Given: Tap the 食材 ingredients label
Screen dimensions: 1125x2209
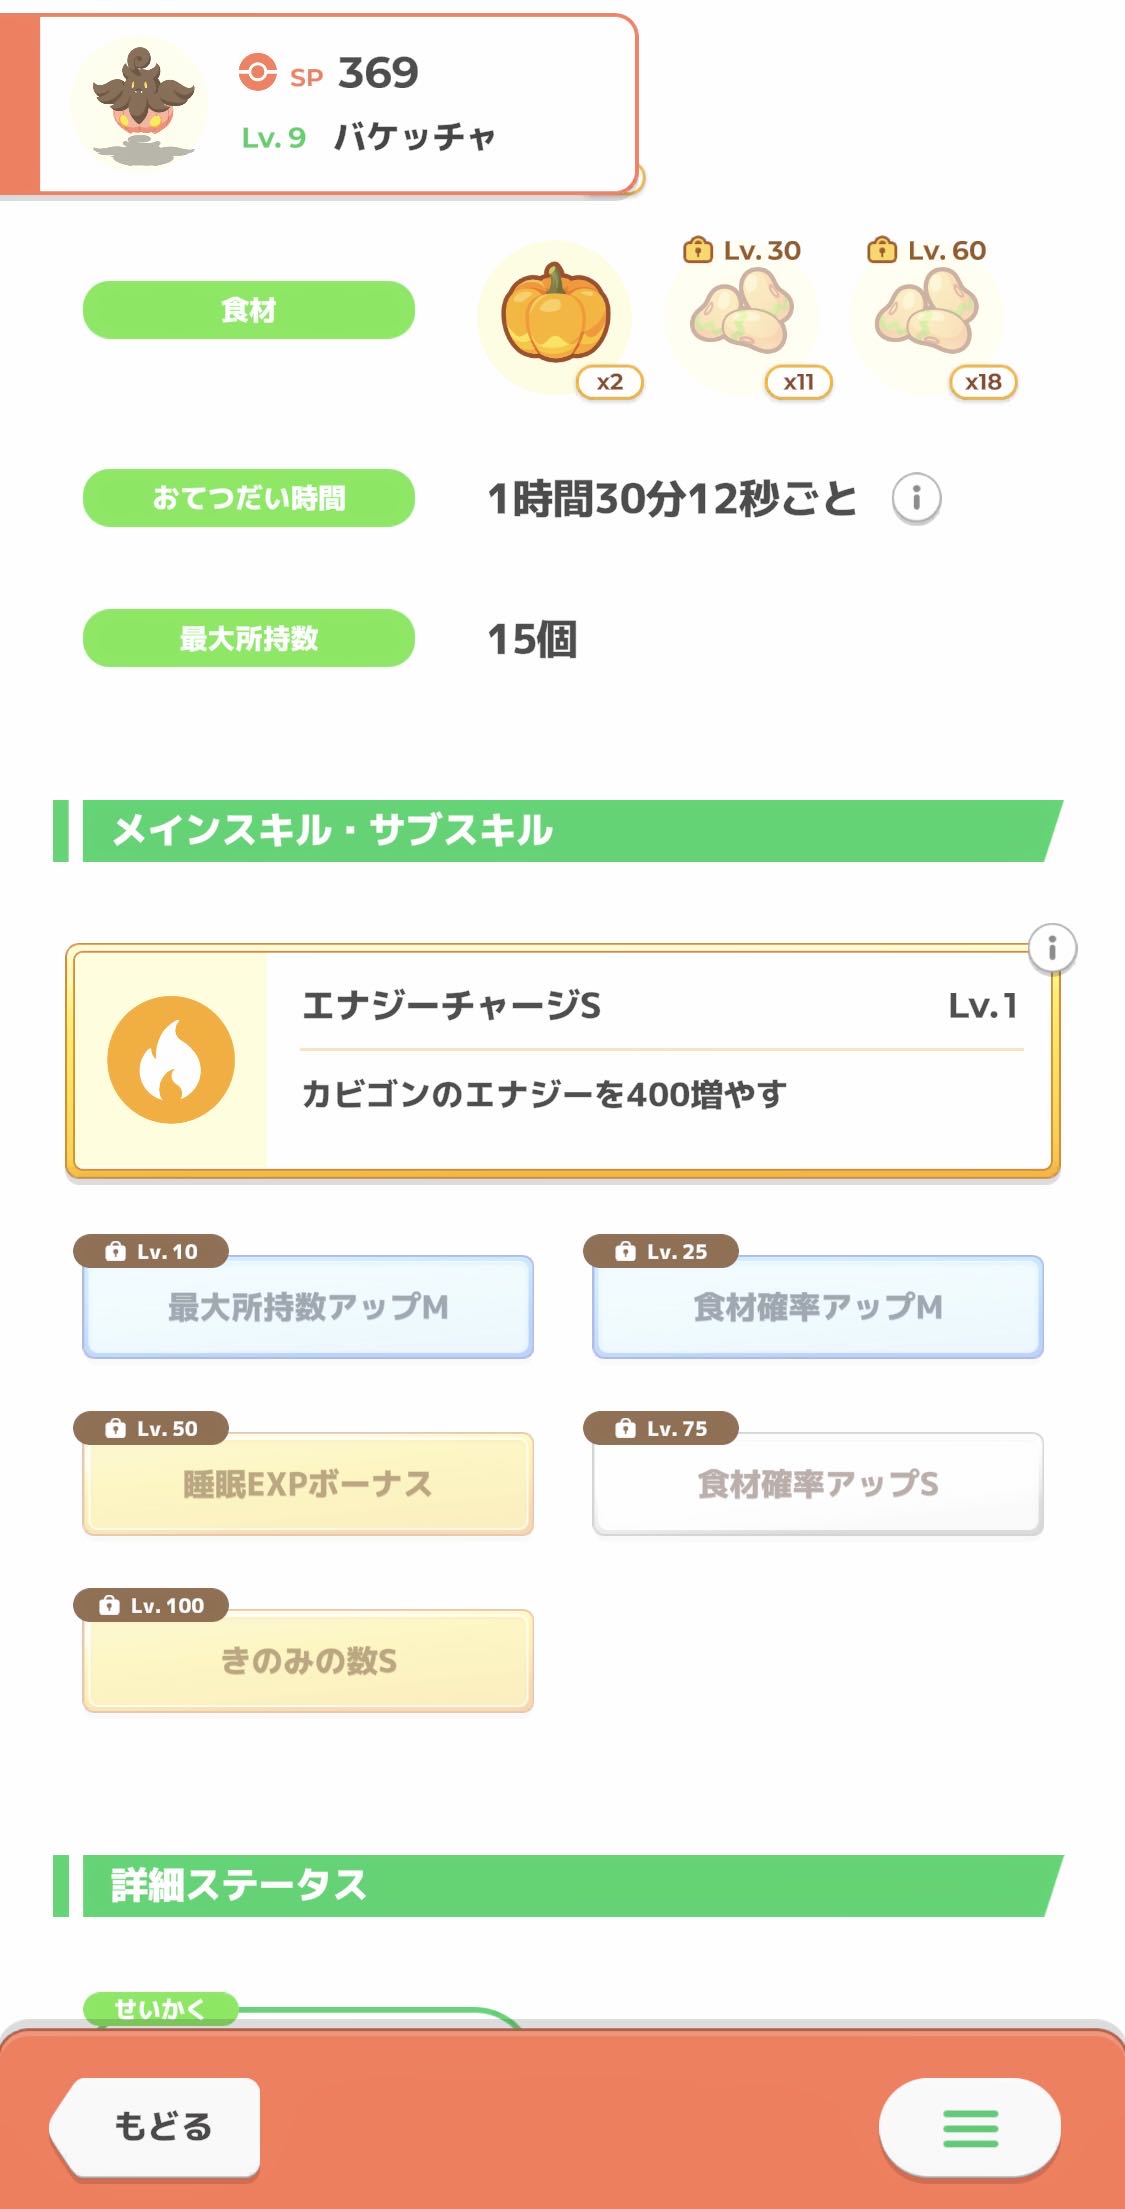Looking at the screenshot, I should pos(249,310).
